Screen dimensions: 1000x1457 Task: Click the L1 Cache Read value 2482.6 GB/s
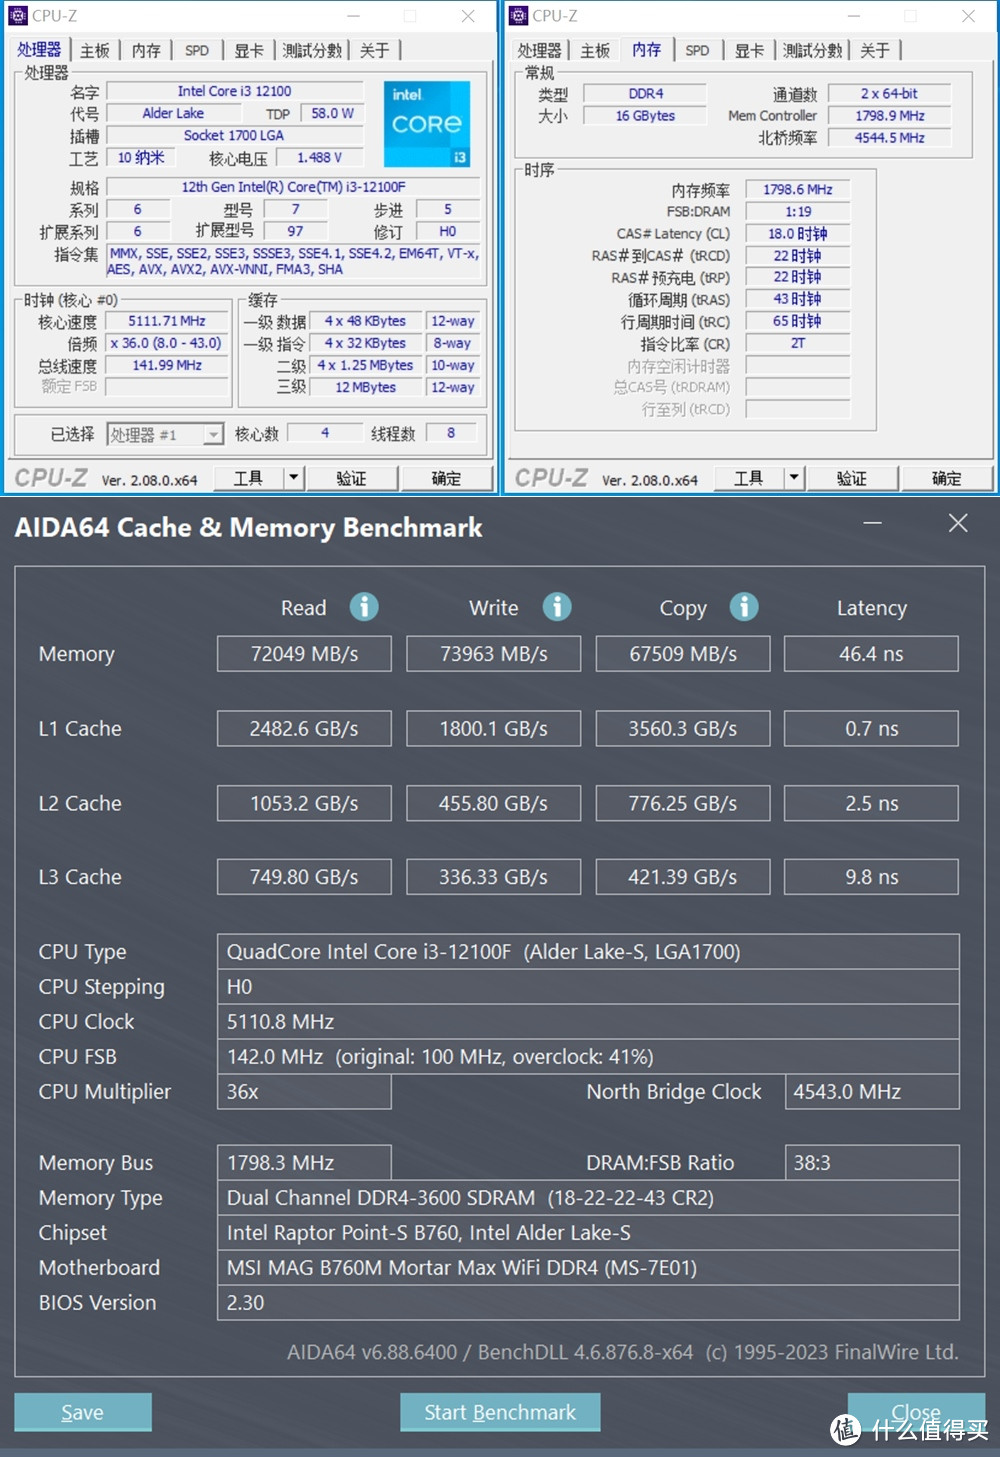point(304,729)
